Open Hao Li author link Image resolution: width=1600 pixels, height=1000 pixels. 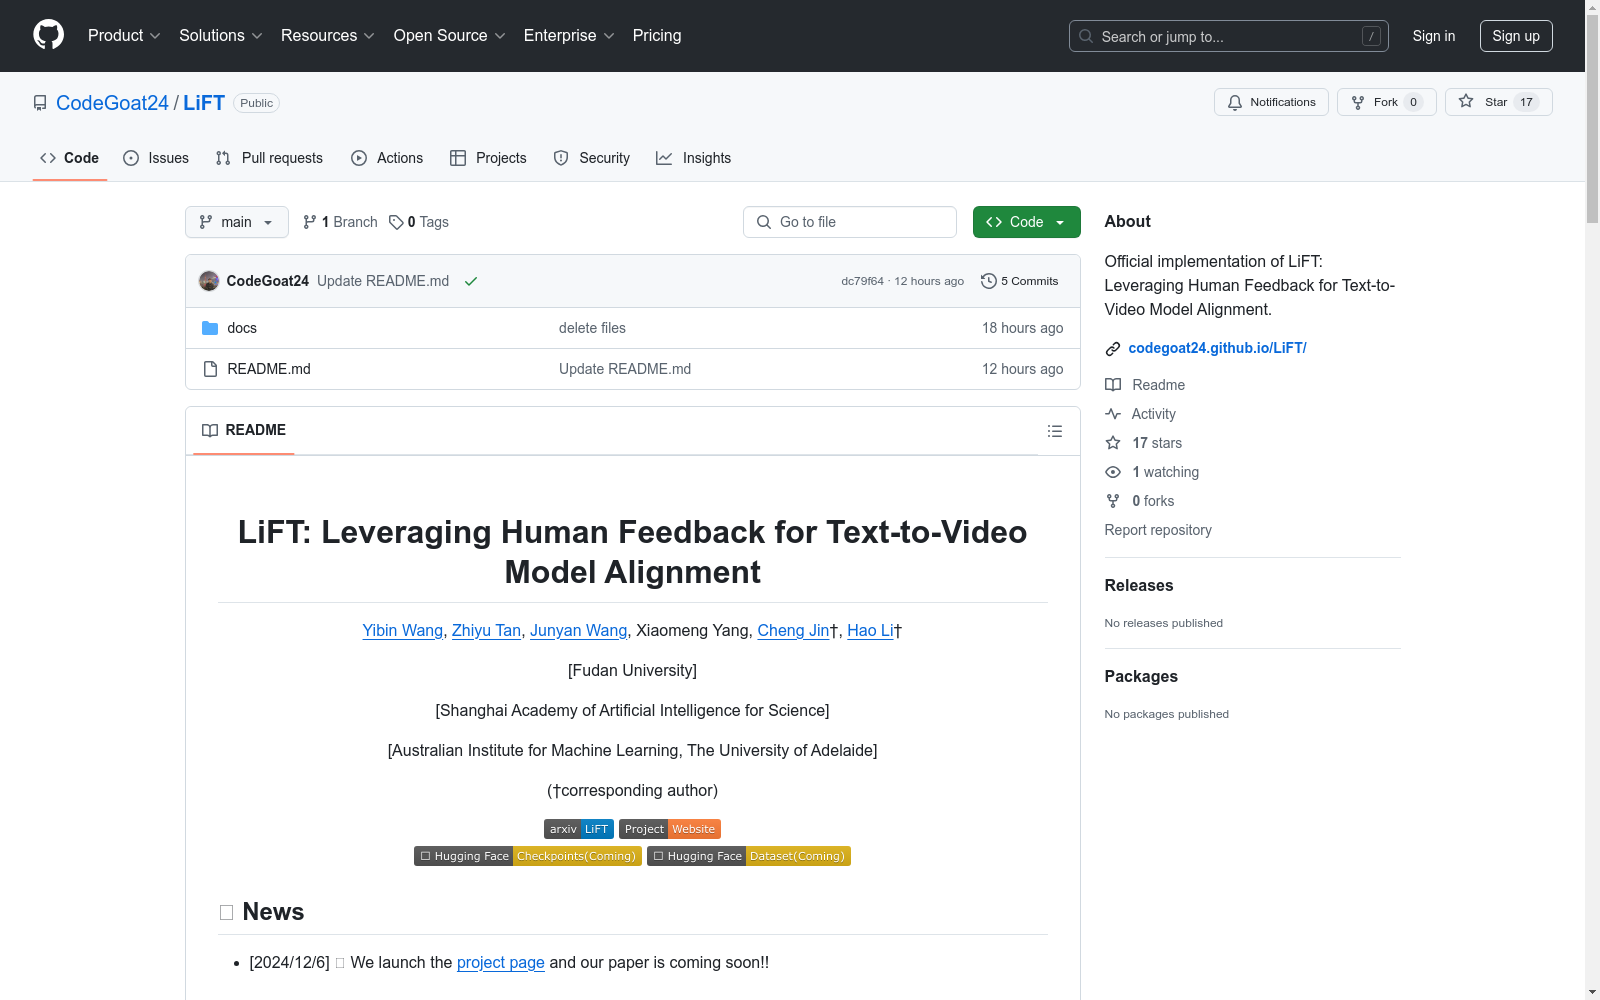click(870, 630)
